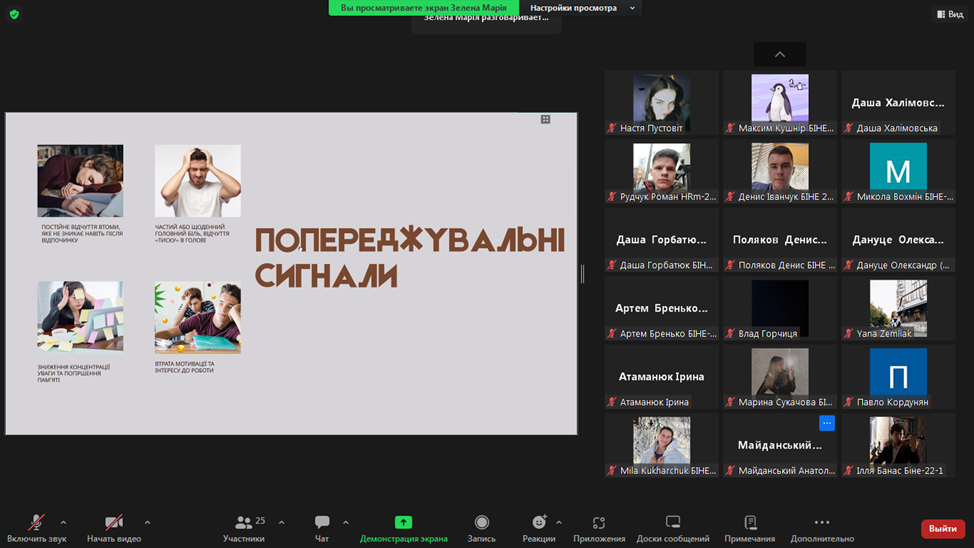
Task: Open the Реакции reactions icon
Action: [x=539, y=523]
